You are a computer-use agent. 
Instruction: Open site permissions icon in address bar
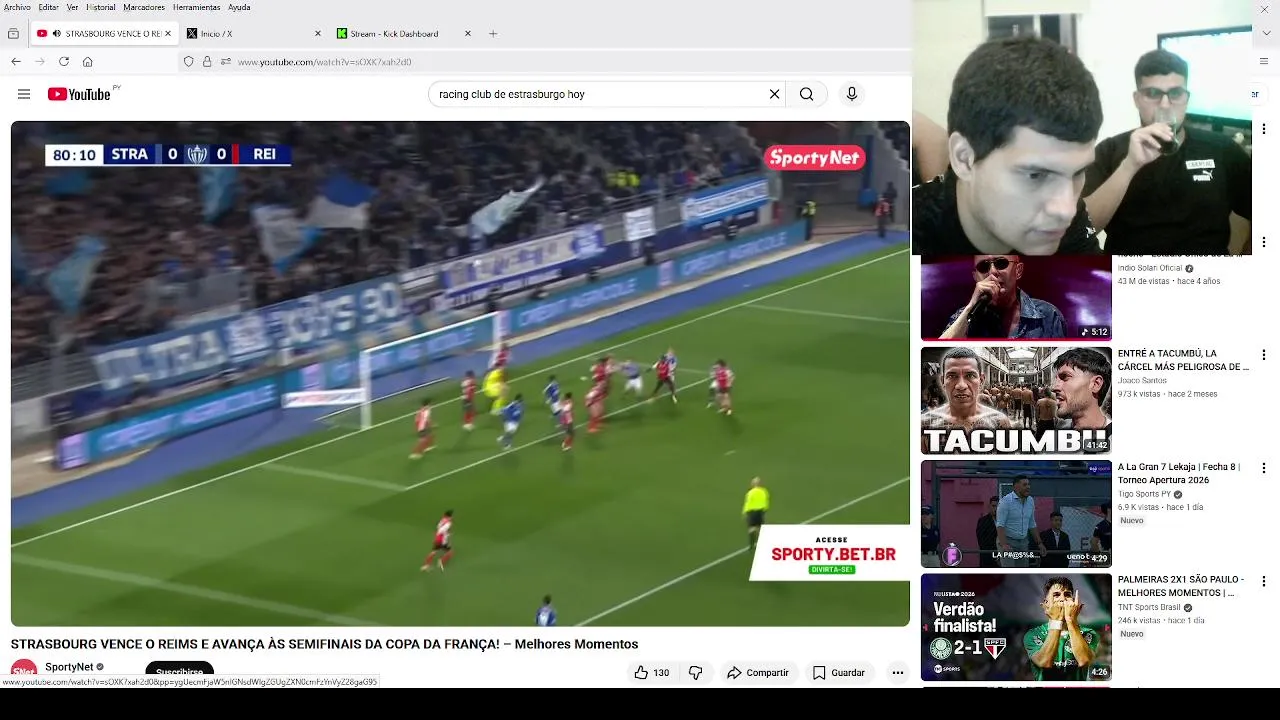click(226, 61)
